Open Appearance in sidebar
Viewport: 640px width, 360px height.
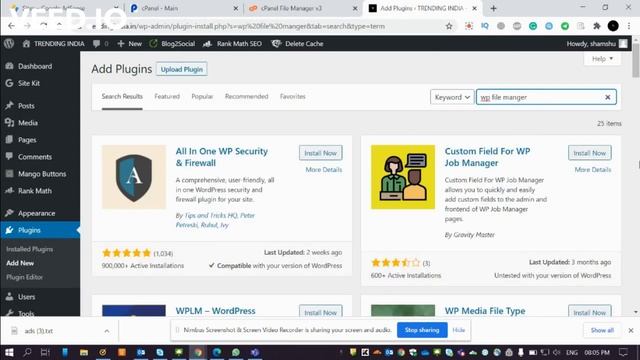pyautogui.click(x=36, y=213)
